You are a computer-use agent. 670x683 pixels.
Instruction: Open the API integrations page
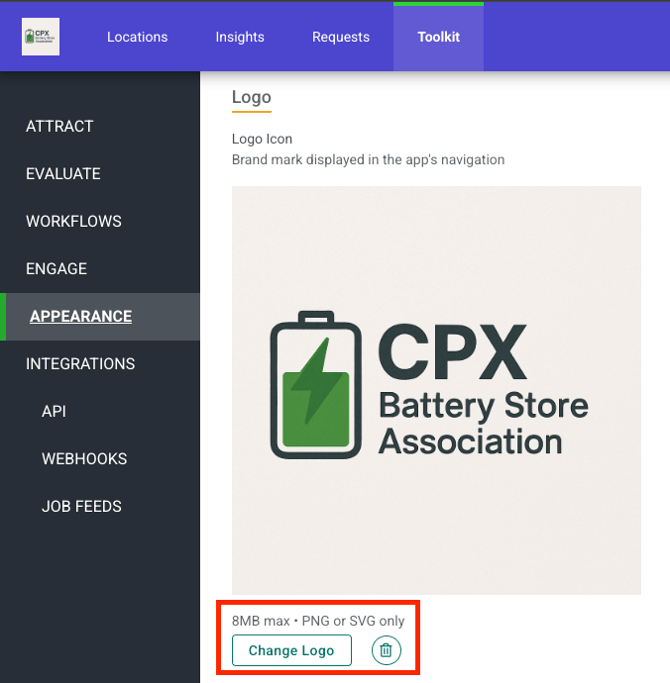pos(54,411)
